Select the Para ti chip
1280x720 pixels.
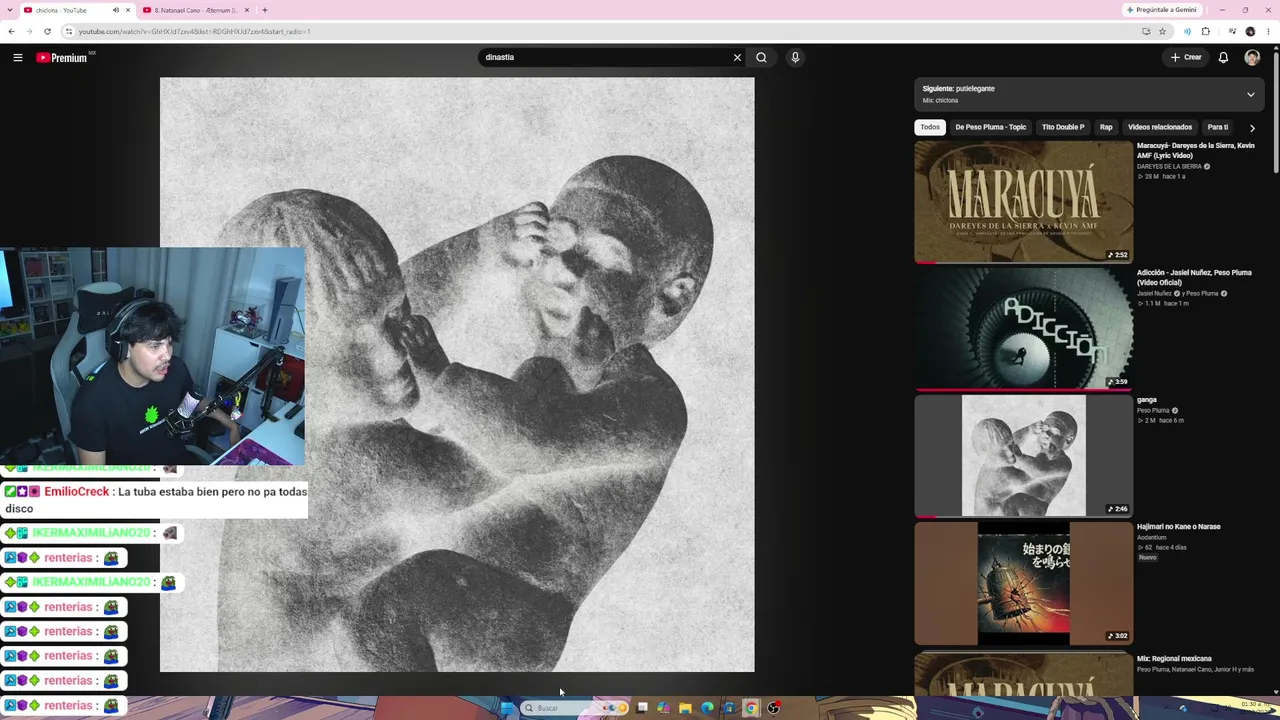1217,127
